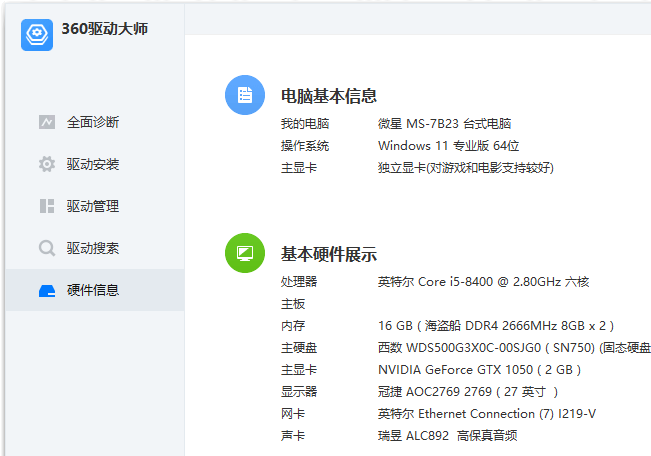
Task: Click the 声卡 label
Action: click(x=293, y=436)
